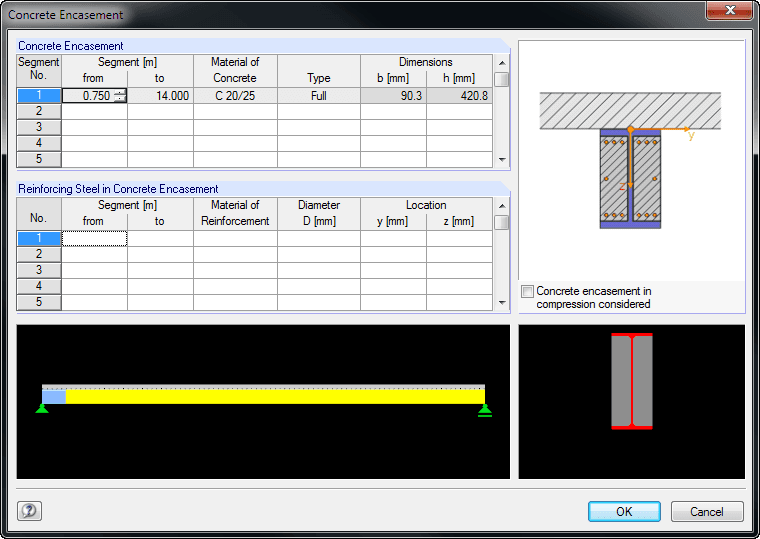Select Concrete Encasement row header 2
The image size is (760, 539).
[x=39, y=111]
